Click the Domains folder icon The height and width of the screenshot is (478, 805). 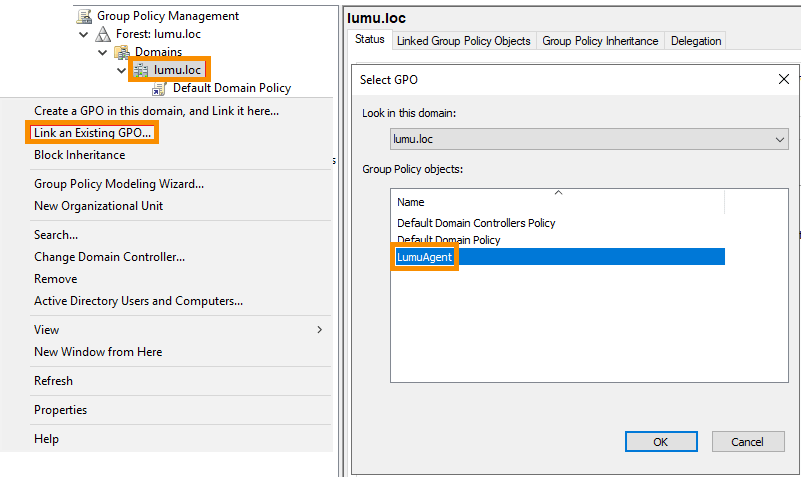pos(122,52)
